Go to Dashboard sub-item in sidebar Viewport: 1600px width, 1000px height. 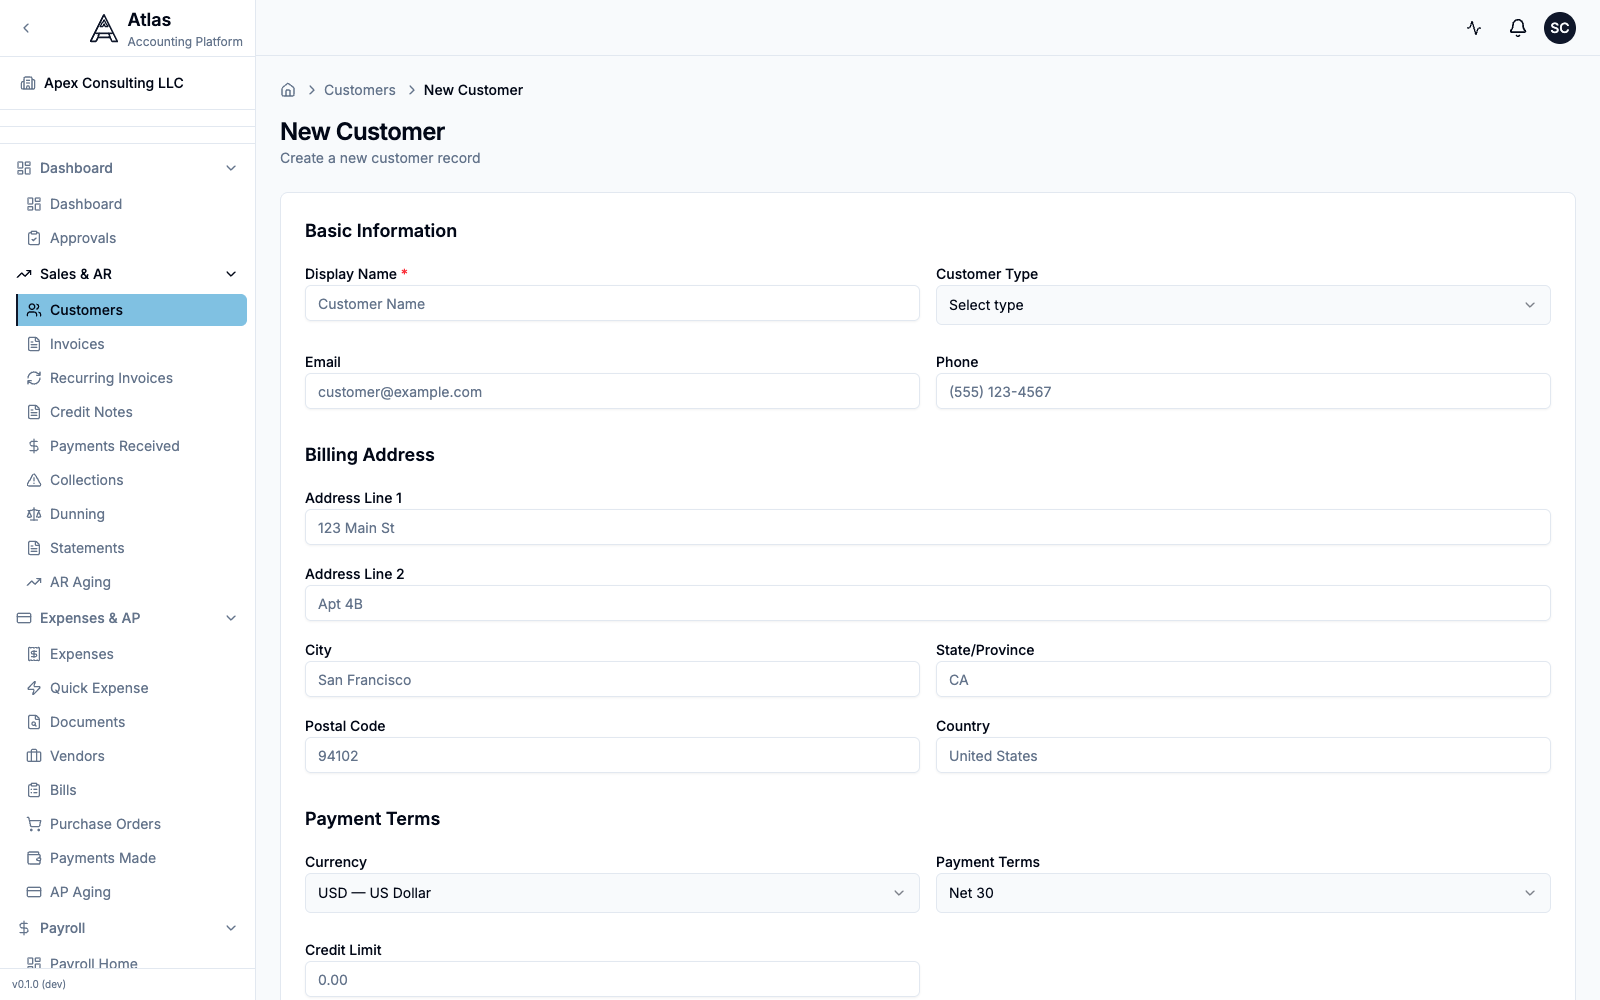[132, 204]
